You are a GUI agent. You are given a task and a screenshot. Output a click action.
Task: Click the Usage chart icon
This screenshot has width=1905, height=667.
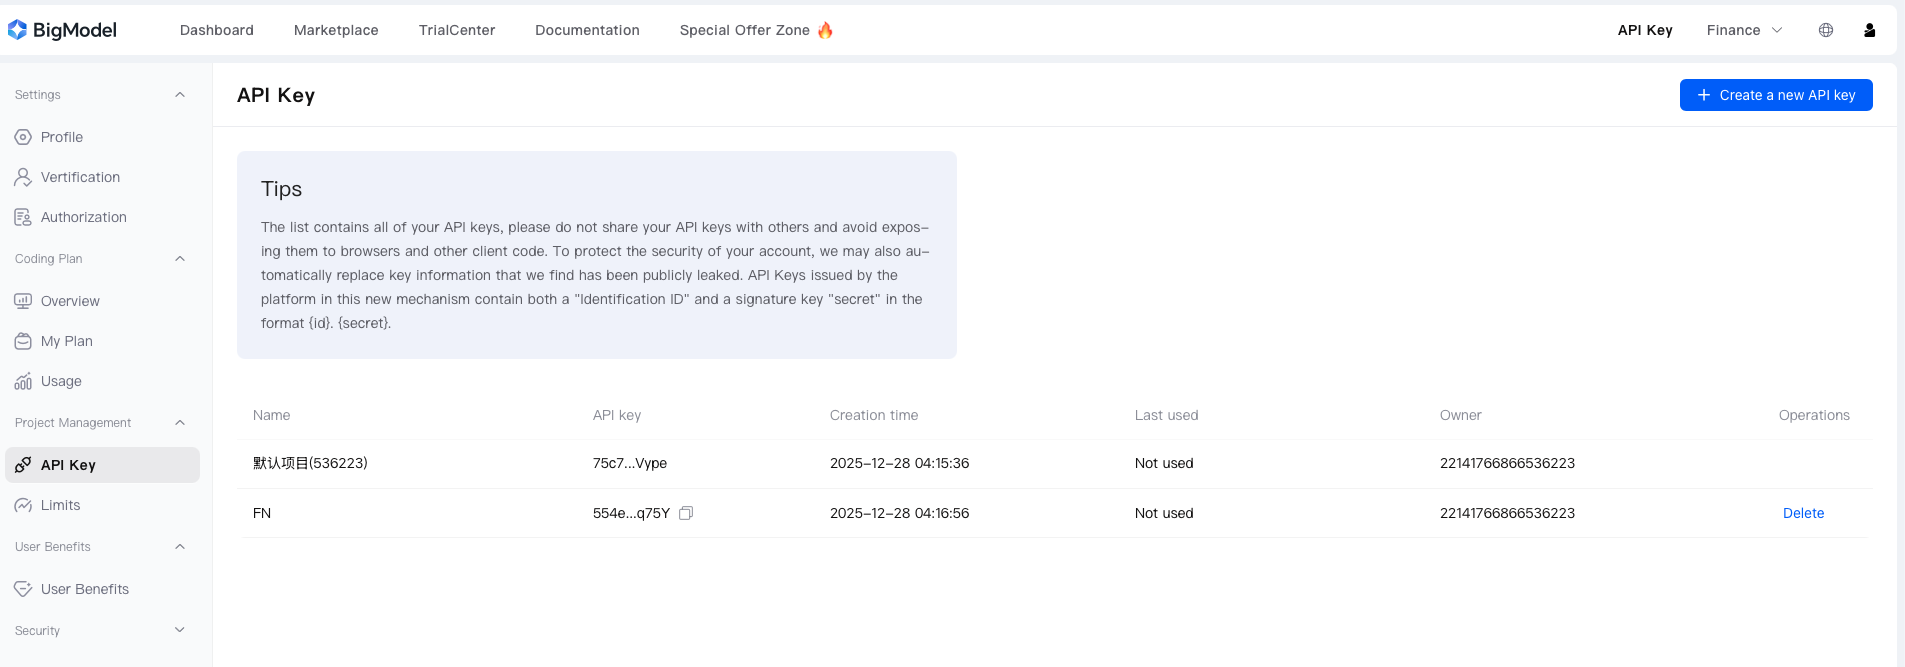coord(23,381)
